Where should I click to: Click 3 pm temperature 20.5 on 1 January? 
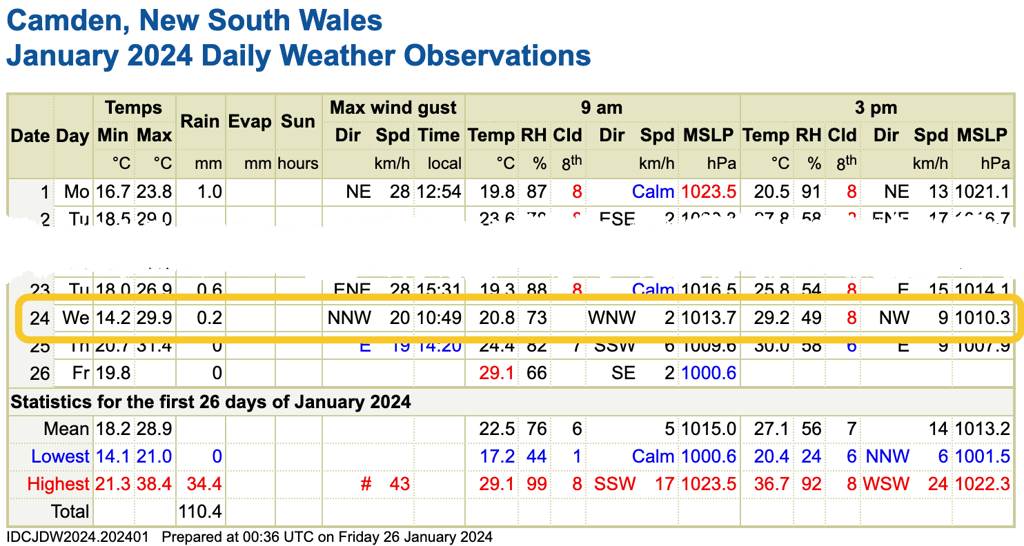pyautogui.click(x=771, y=192)
